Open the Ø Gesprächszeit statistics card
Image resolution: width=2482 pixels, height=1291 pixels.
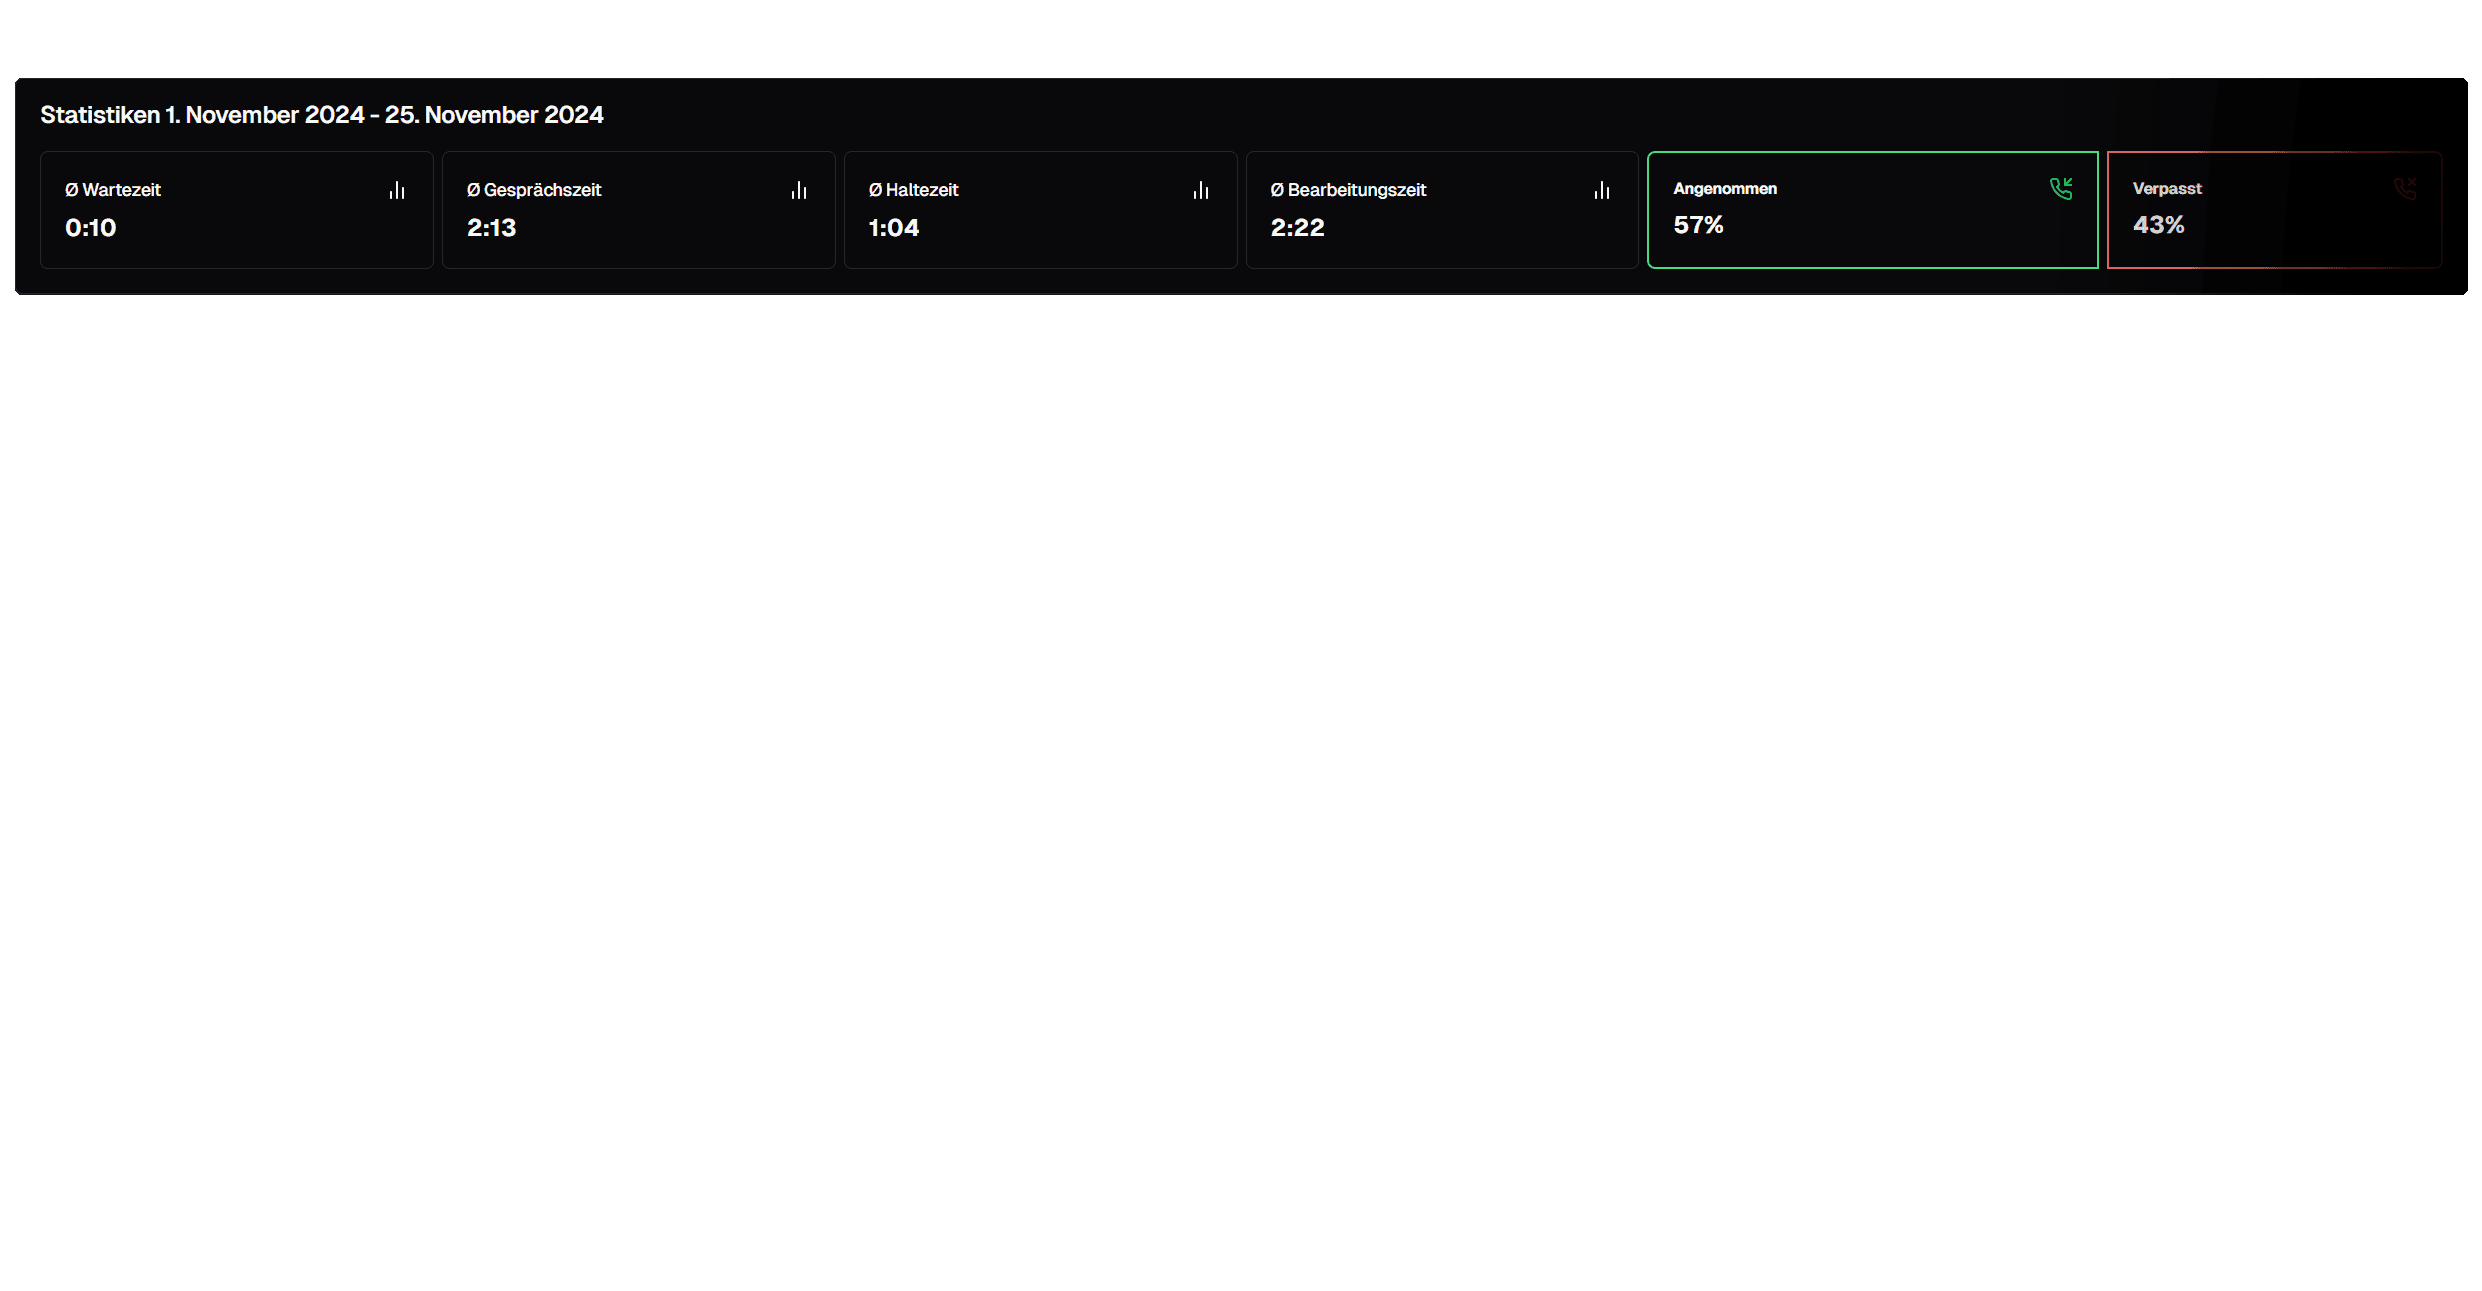point(638,209)
